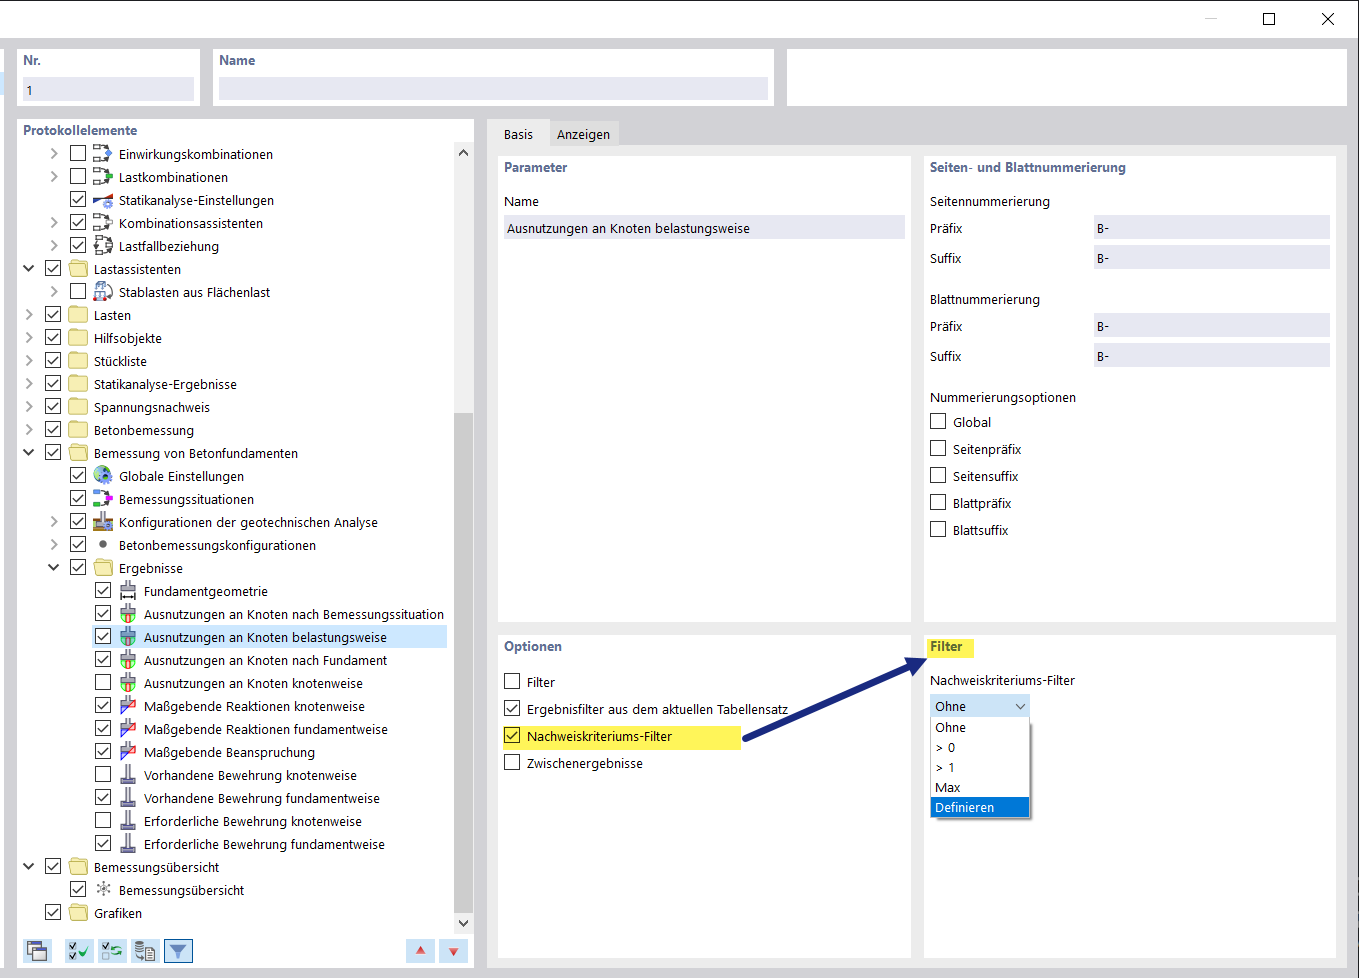
Task: Click the red move up arrow
Action: [420, 951]
